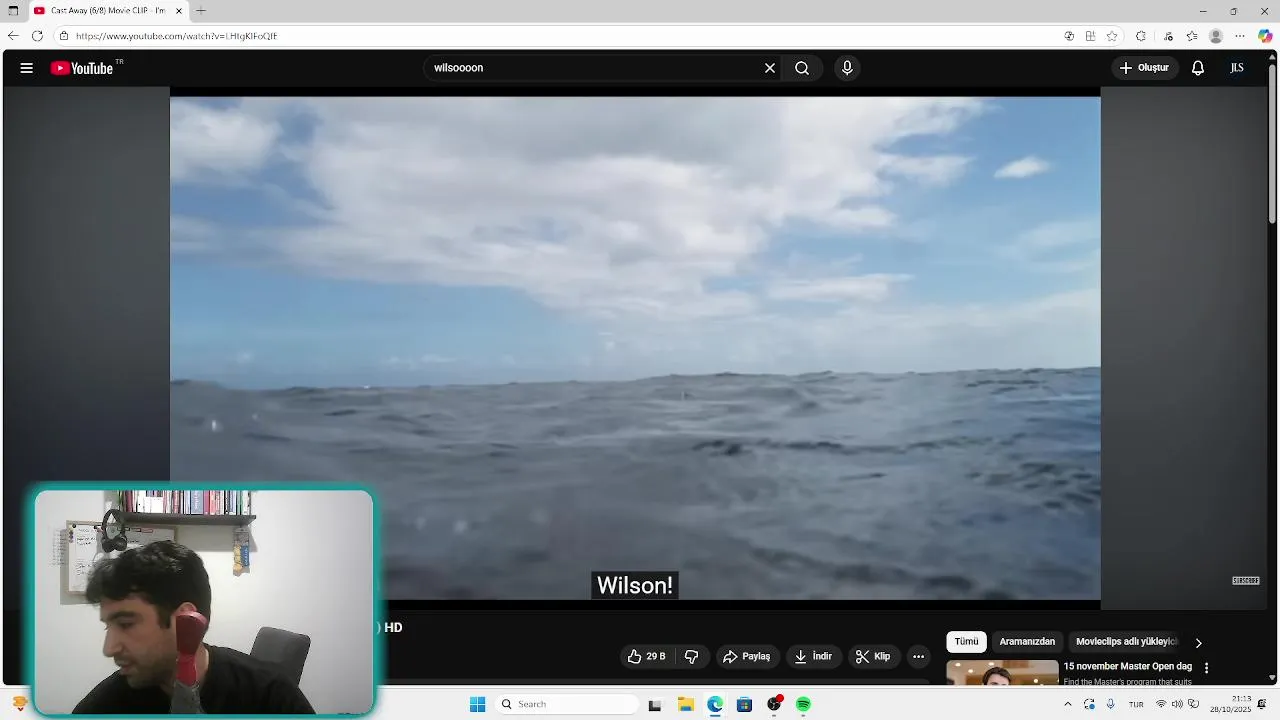Open Task View on taskbar
1280x720 pixels.
tap(655, 705)
